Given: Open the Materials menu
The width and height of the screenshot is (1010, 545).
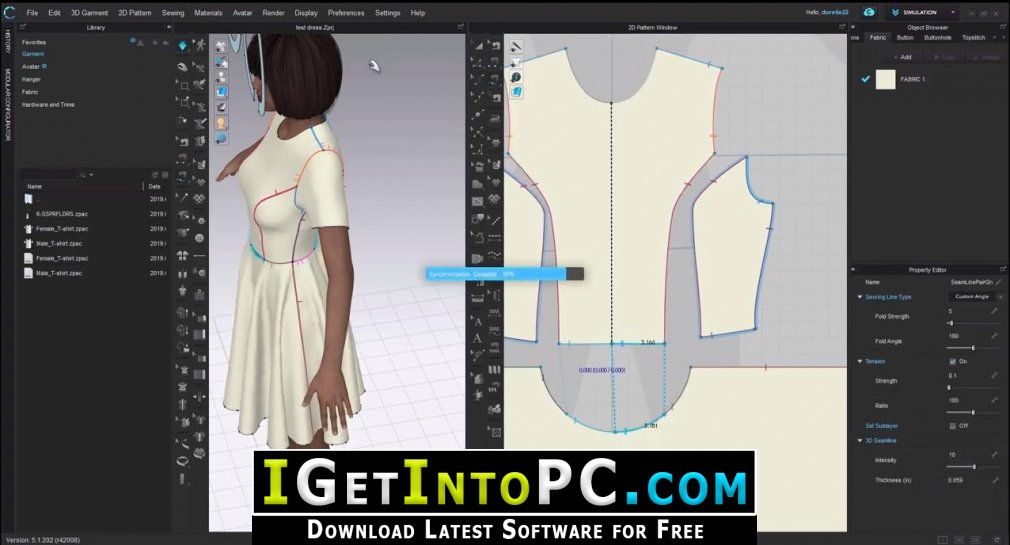Looking at the screenshot, I should (208, 13).
